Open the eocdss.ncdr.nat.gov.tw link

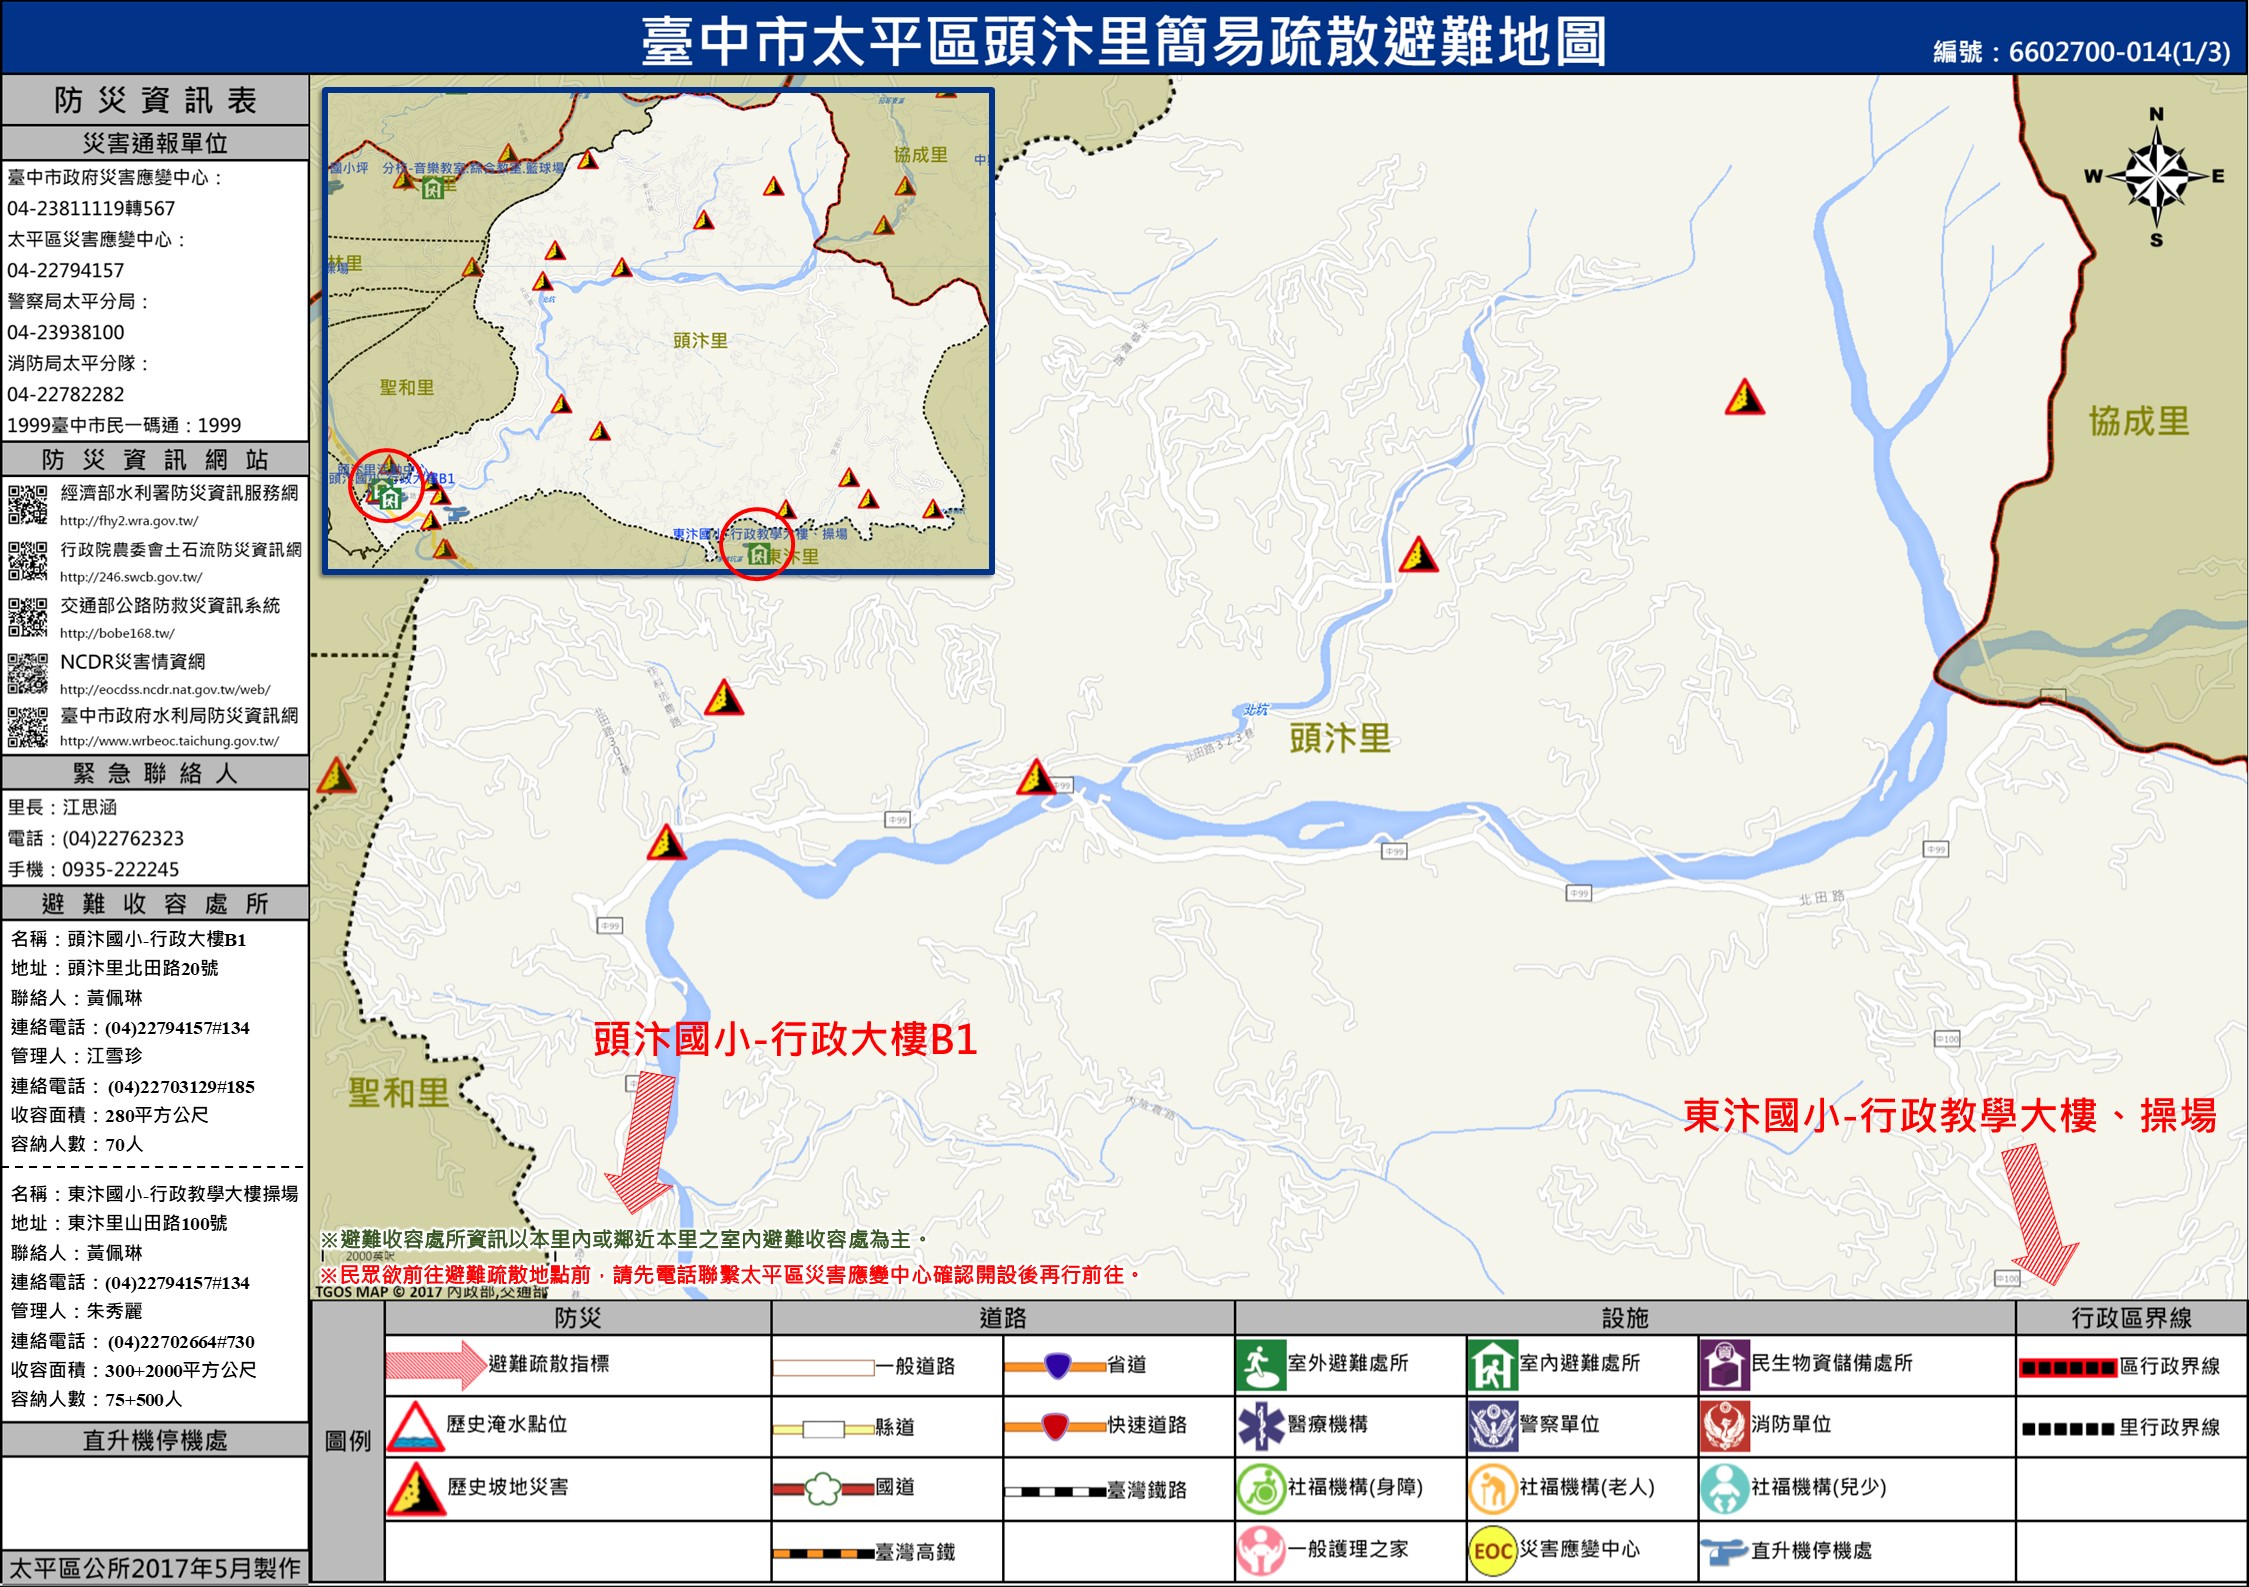pos(165,689)
